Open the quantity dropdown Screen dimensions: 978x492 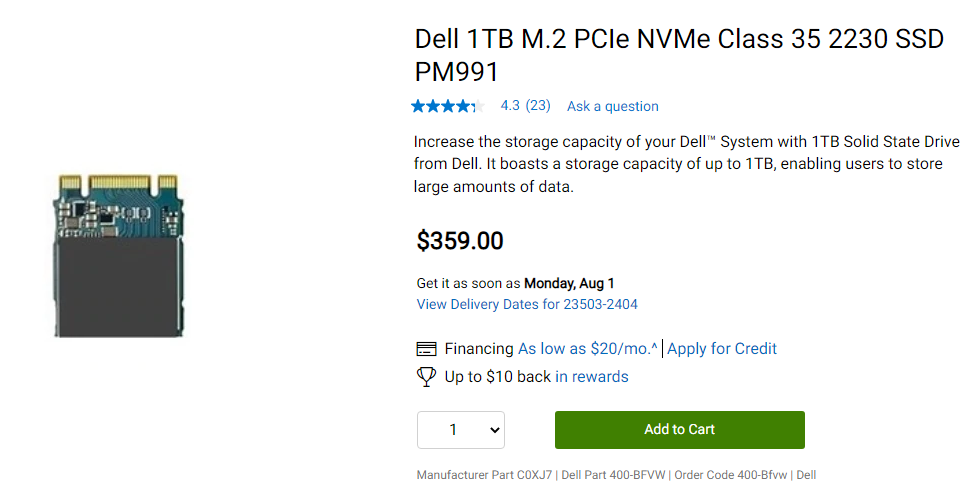pos(461,430)
